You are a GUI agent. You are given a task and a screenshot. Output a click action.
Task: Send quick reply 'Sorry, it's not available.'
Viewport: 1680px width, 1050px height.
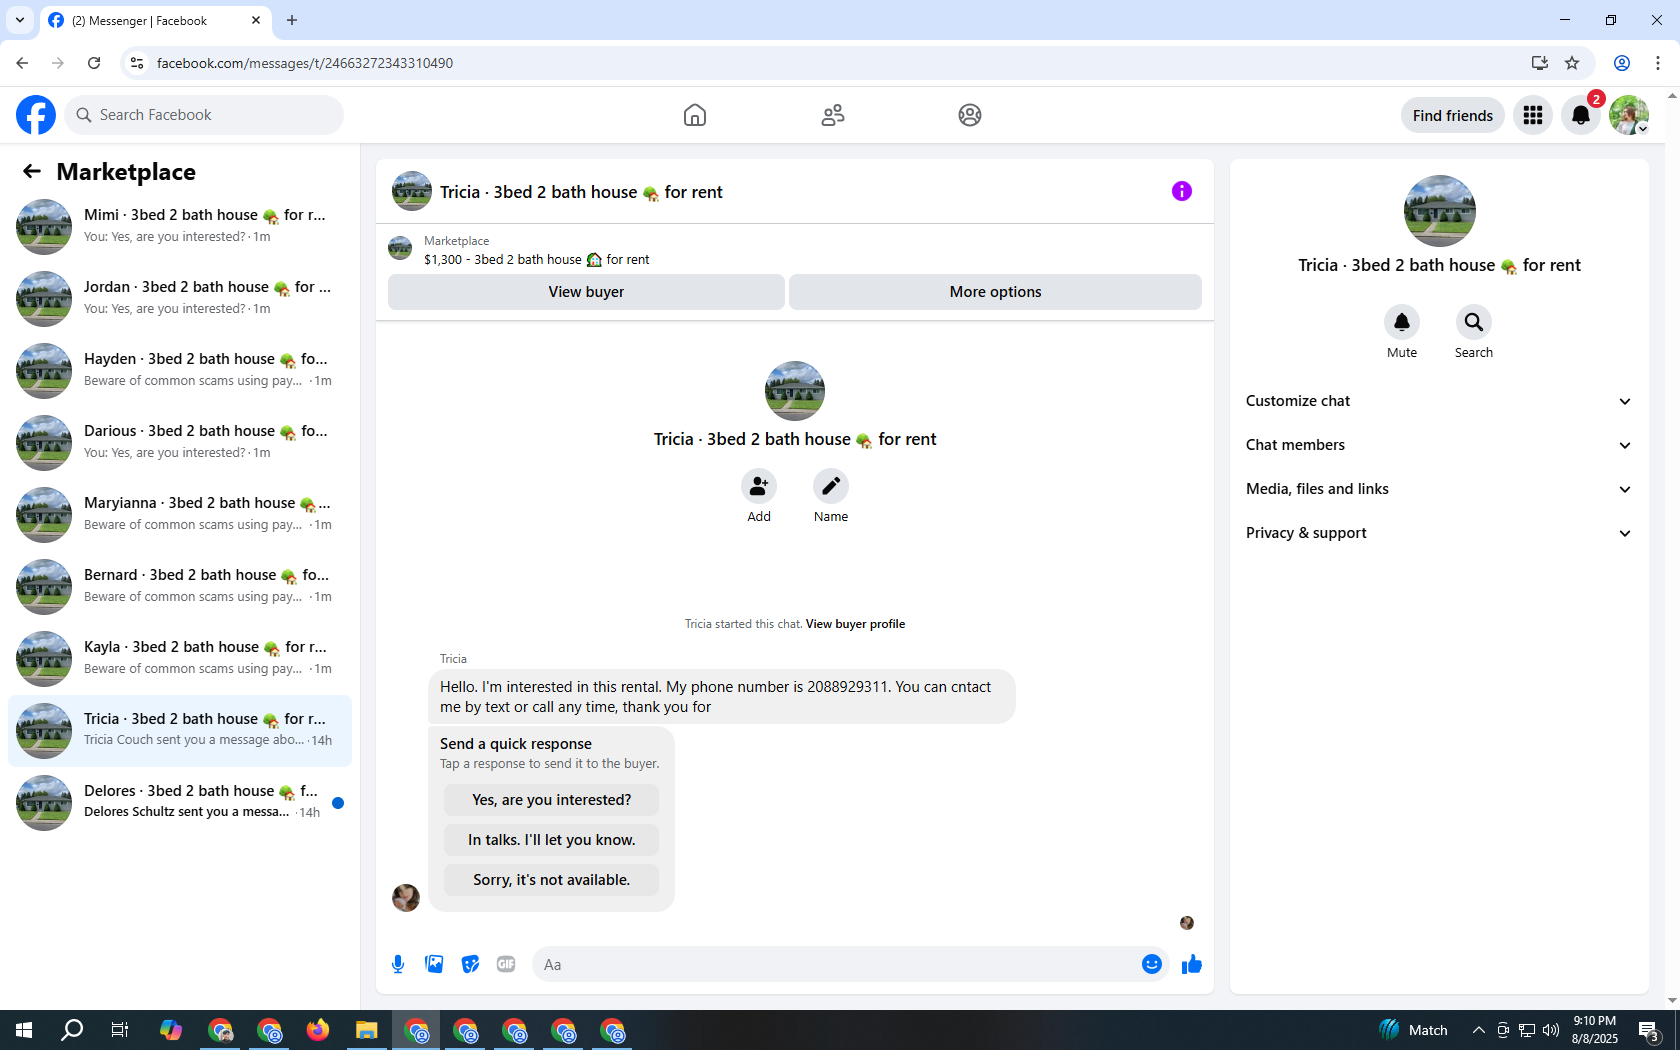tap(551, 880)
